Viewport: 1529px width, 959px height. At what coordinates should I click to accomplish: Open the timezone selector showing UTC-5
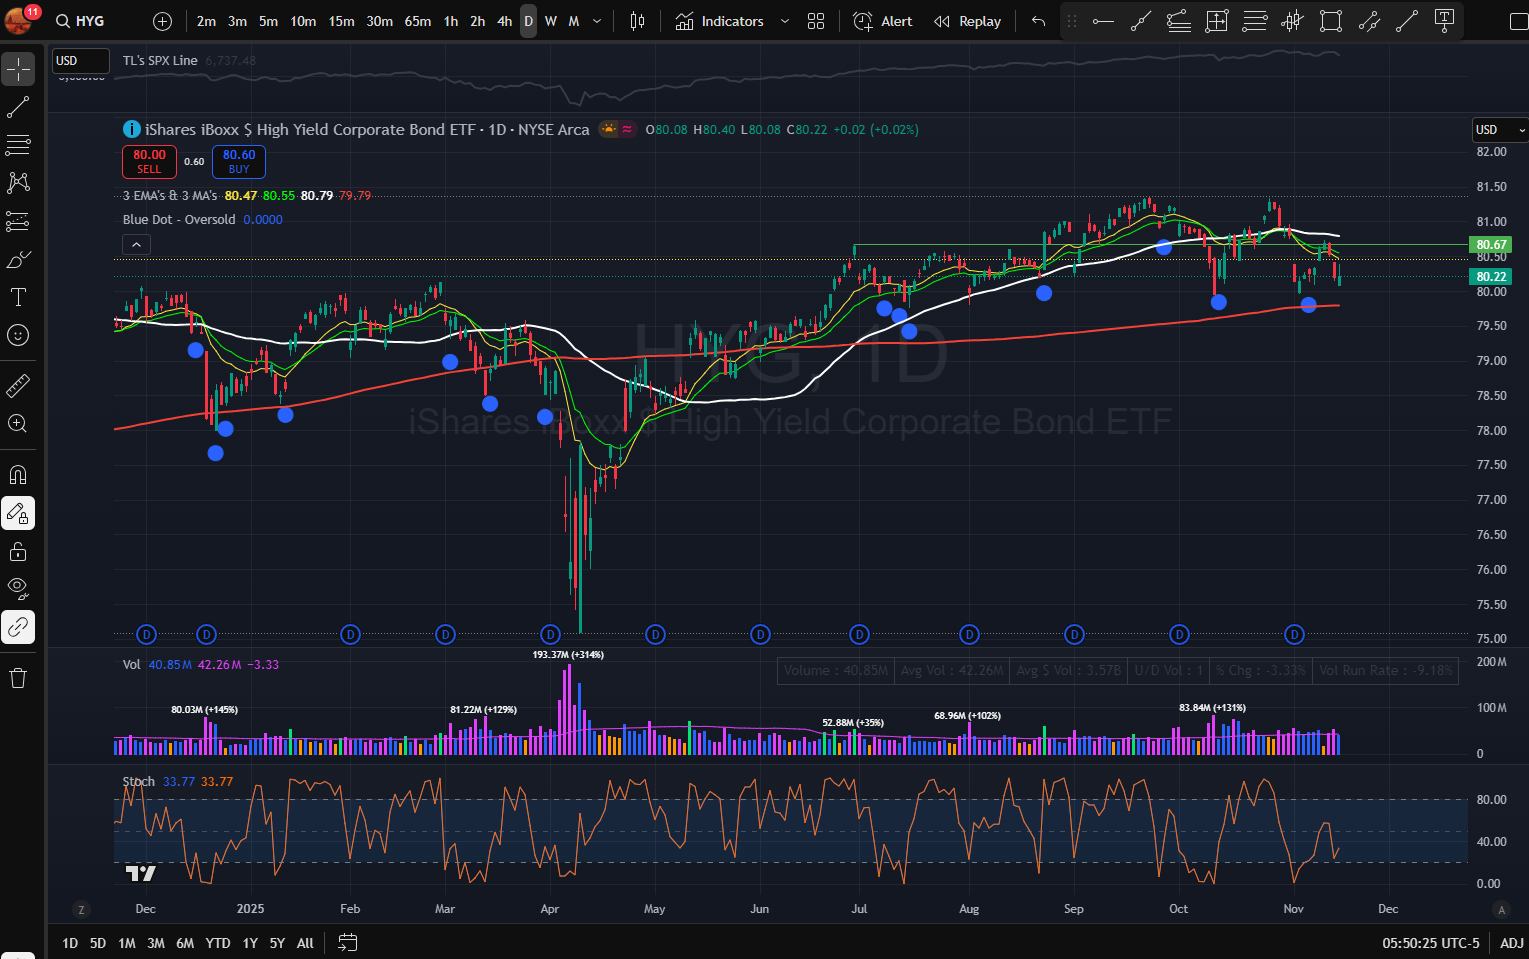1430,943
